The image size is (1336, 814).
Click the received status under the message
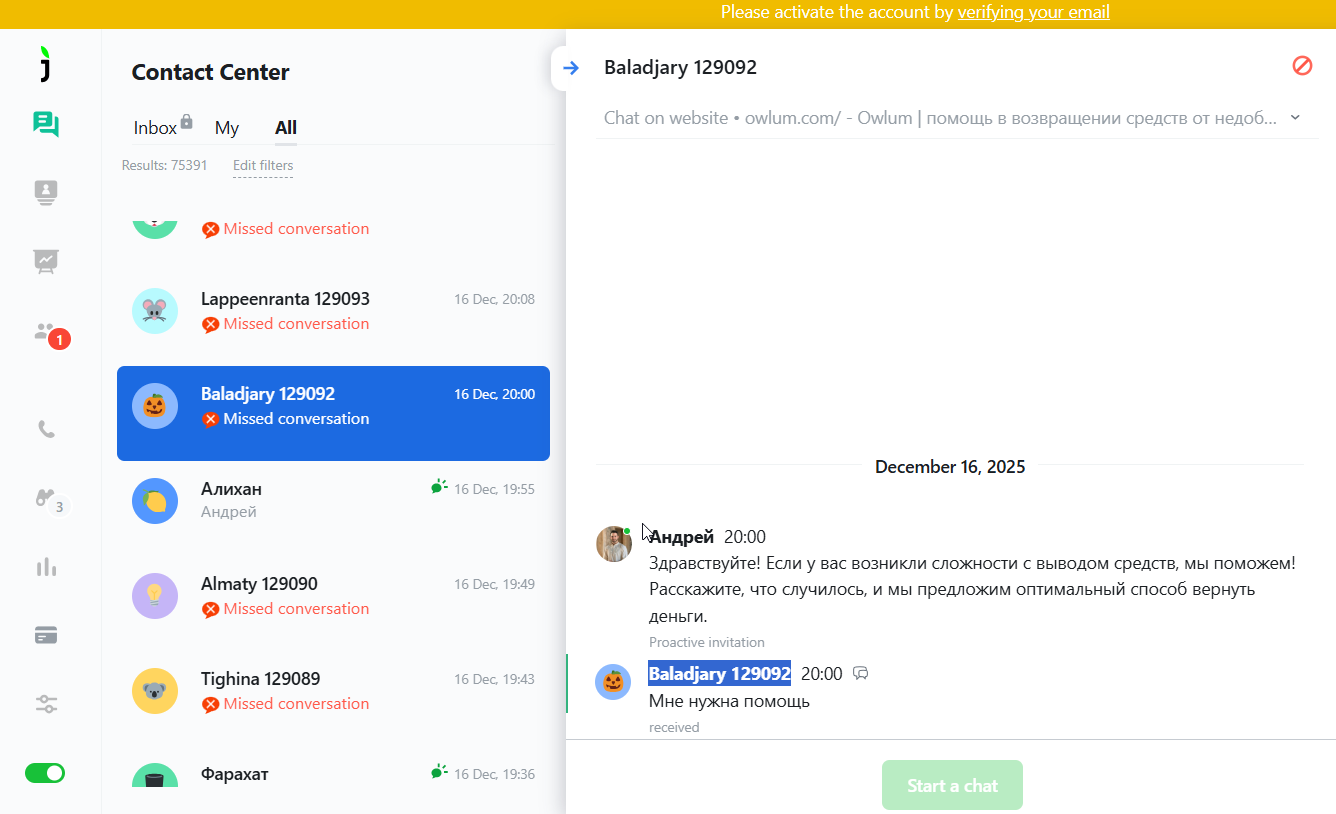tap(674, 727)
